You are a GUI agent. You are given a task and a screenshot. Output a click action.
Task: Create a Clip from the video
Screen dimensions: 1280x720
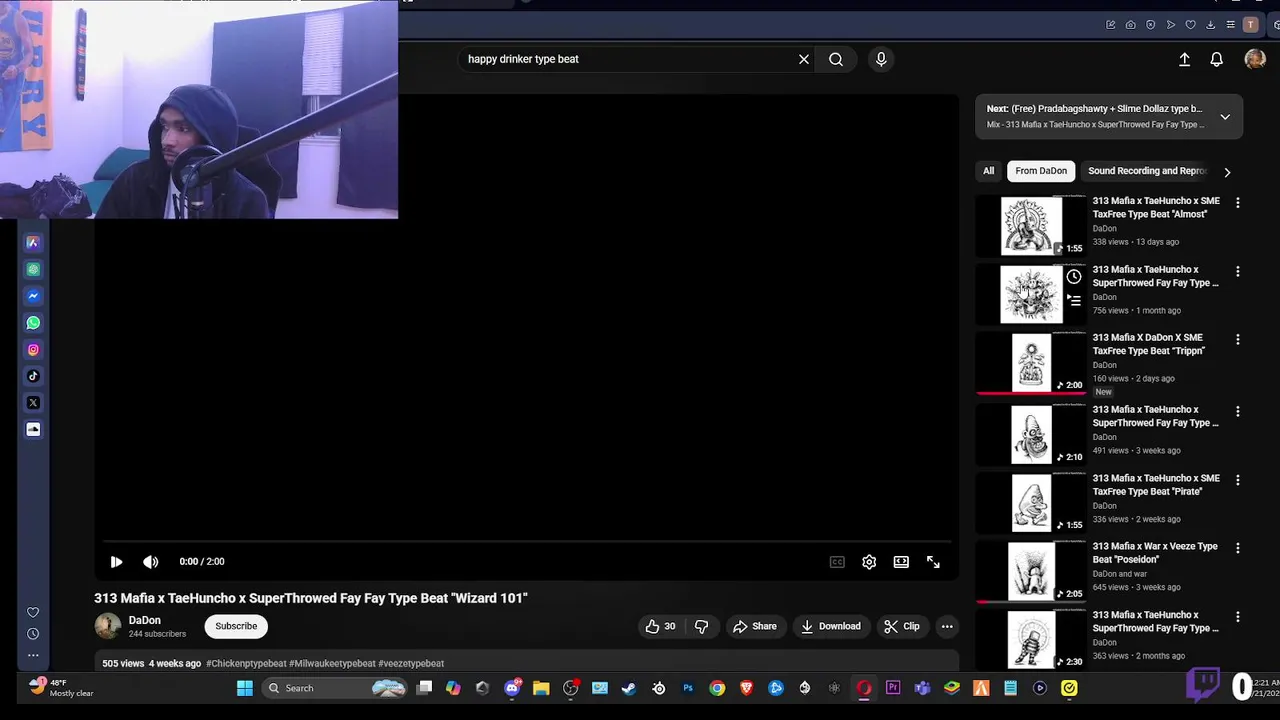[x=901, y=626]
